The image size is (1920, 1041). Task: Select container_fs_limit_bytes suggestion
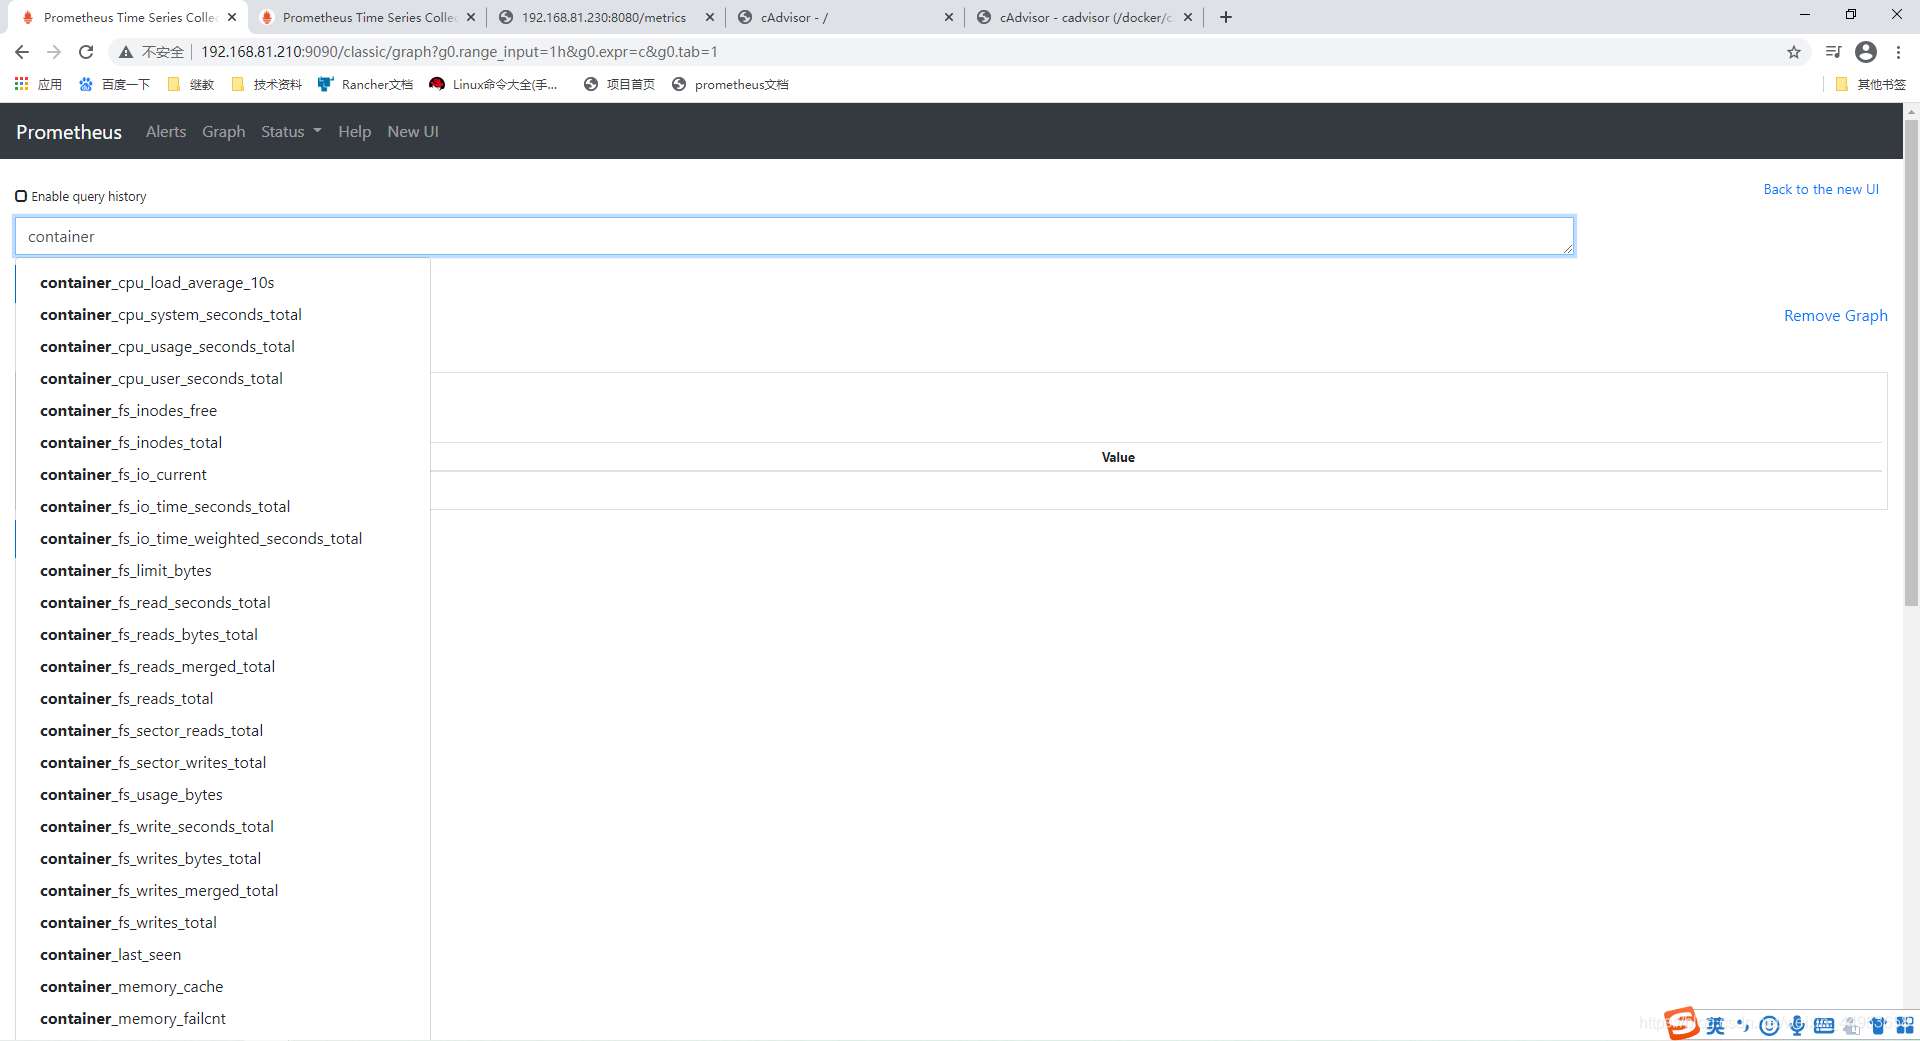pos(223,570)
